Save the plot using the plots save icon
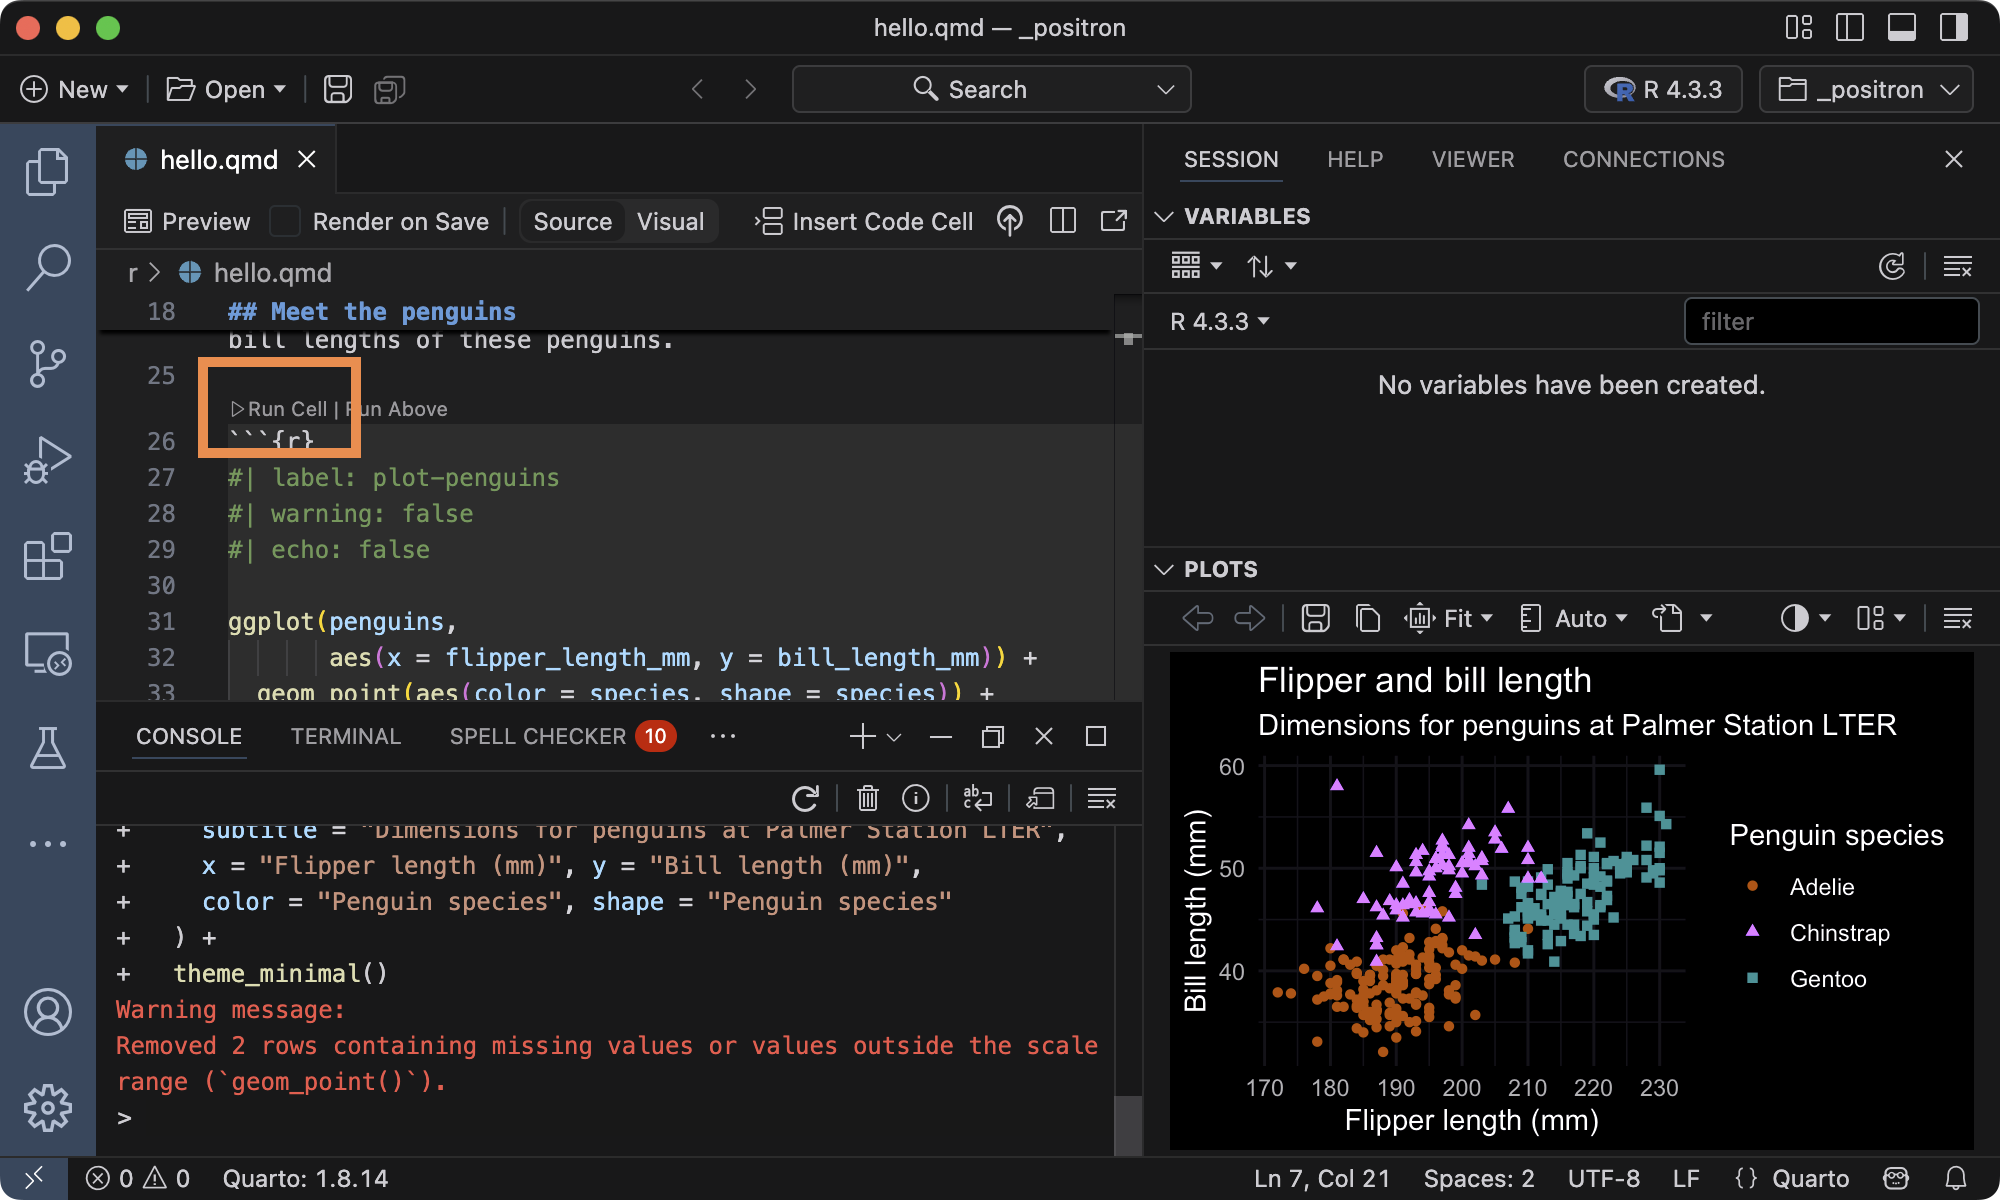Image resolution: width=2000 pixels, height=1200 pixels. point(1315,618)
